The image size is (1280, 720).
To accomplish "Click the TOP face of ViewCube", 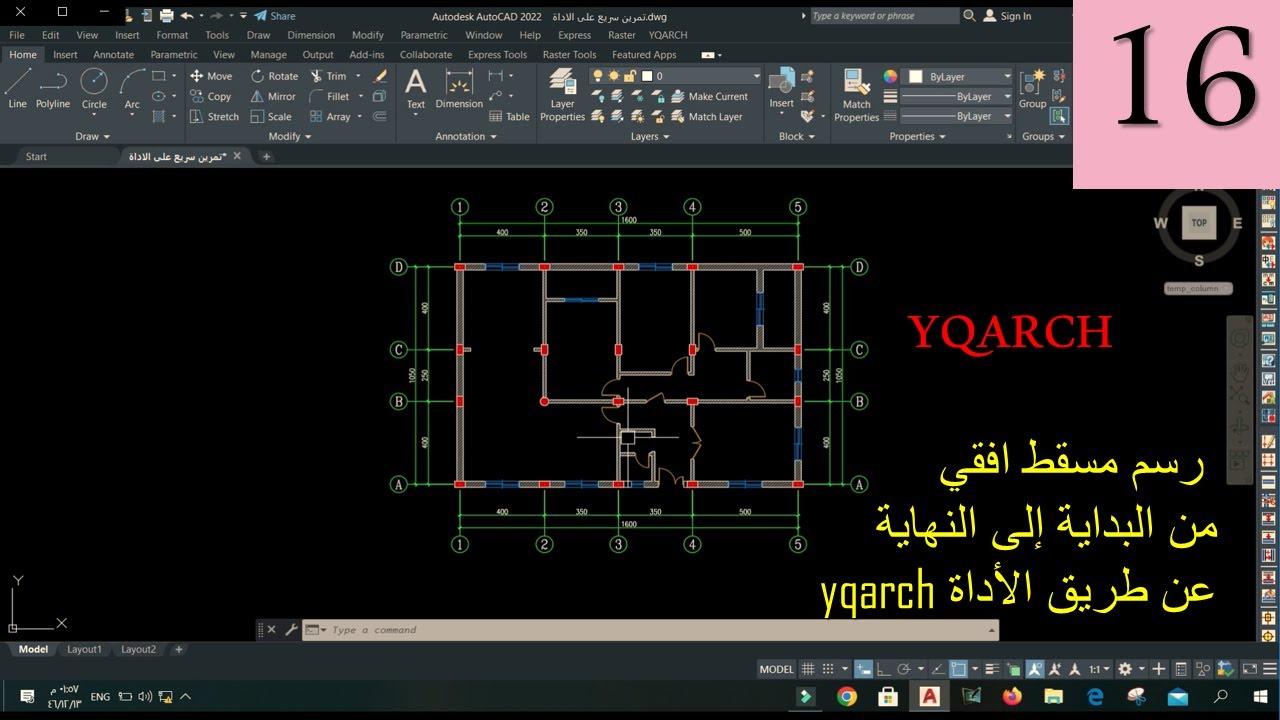I will click(1199, 223).
